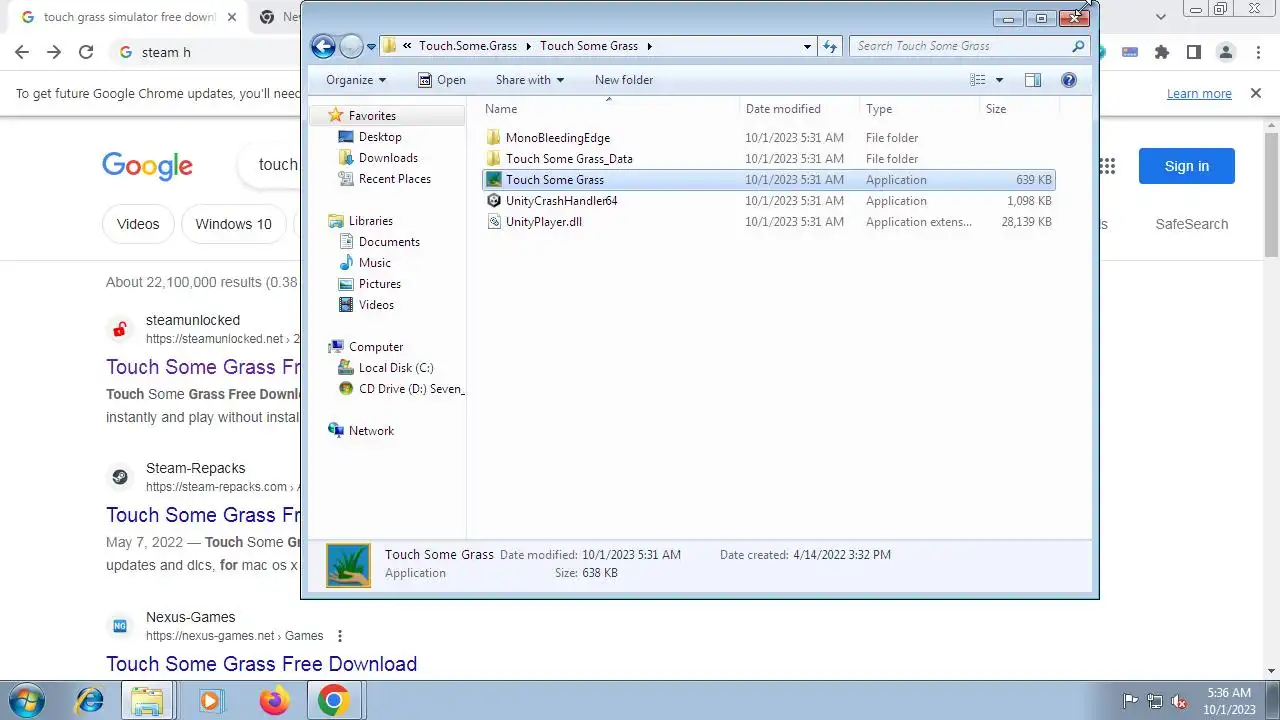Screen dimensions: 1280x720
Task: Click Favorites in navigation pane
Action: [x=372, y=116]
